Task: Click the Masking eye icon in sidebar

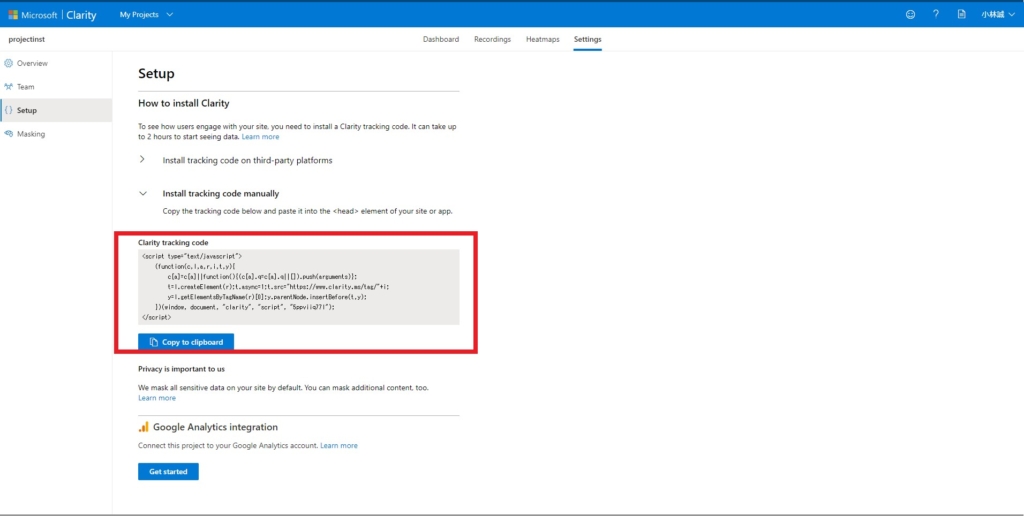Action: [x=8, y=134]
